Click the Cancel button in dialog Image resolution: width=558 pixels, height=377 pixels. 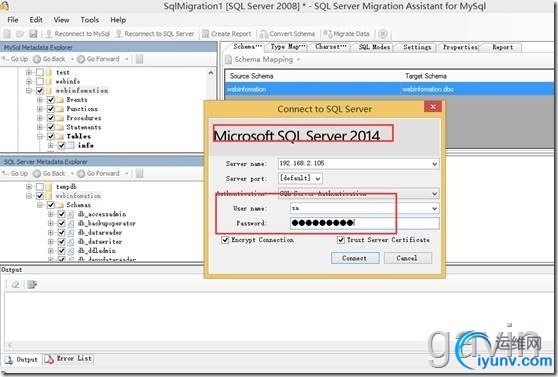(x=408, y=258)
